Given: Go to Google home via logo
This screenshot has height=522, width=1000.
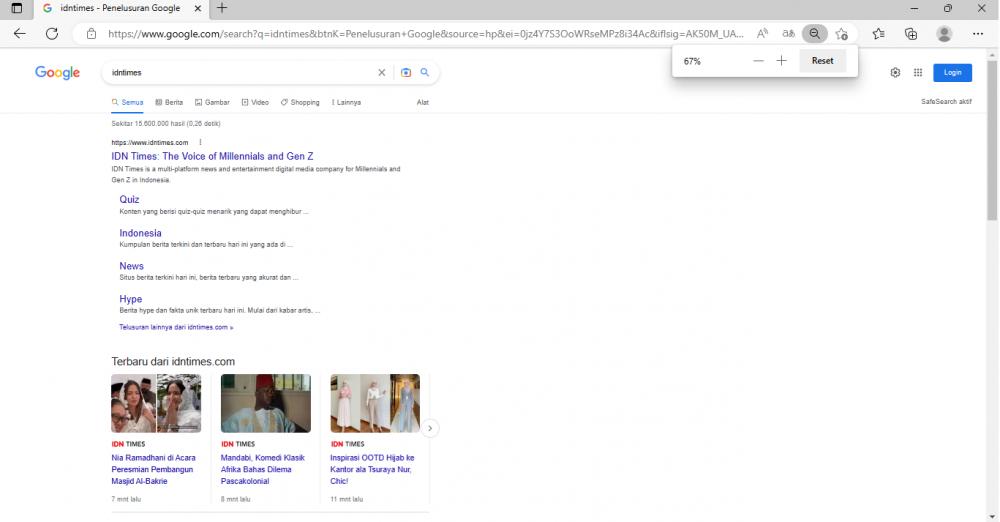Looking at the screenshot, I should coord(57,73).
